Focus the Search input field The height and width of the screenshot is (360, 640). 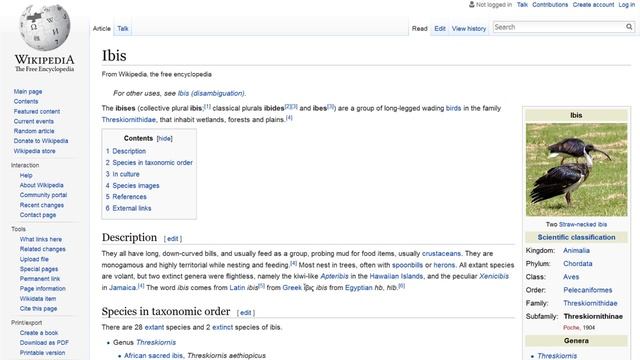click(x=559, y=27)
